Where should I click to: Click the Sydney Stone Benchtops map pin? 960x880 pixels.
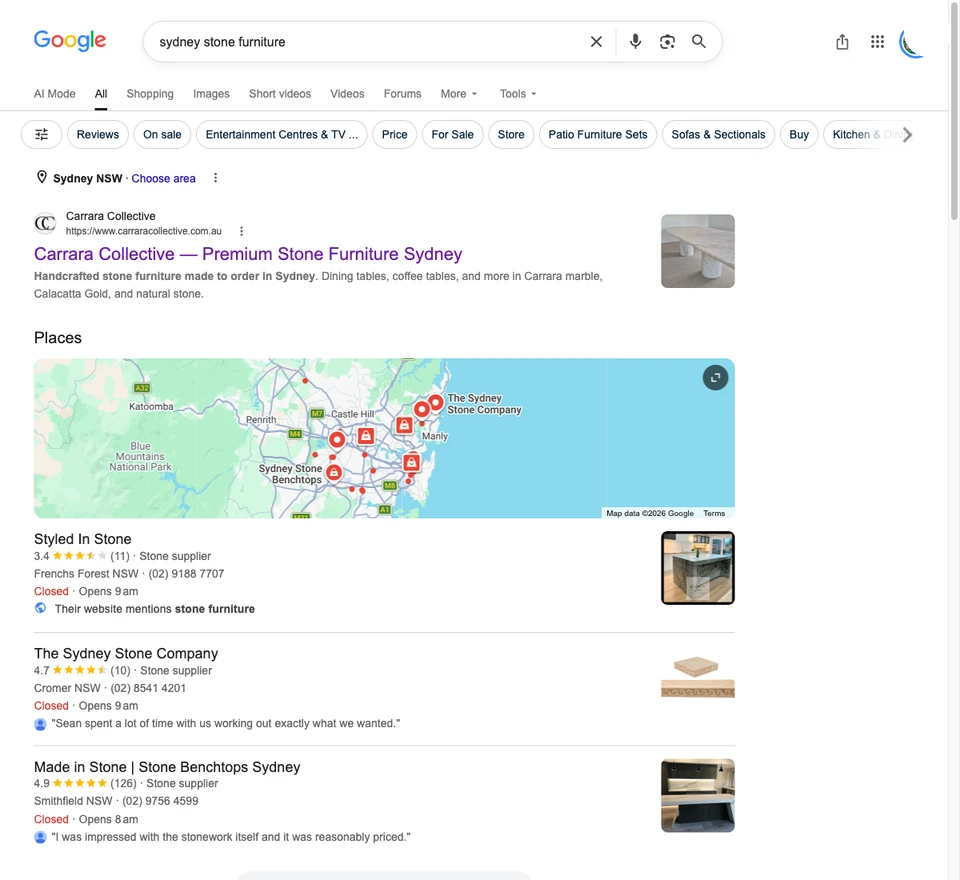tap(334, 472)
